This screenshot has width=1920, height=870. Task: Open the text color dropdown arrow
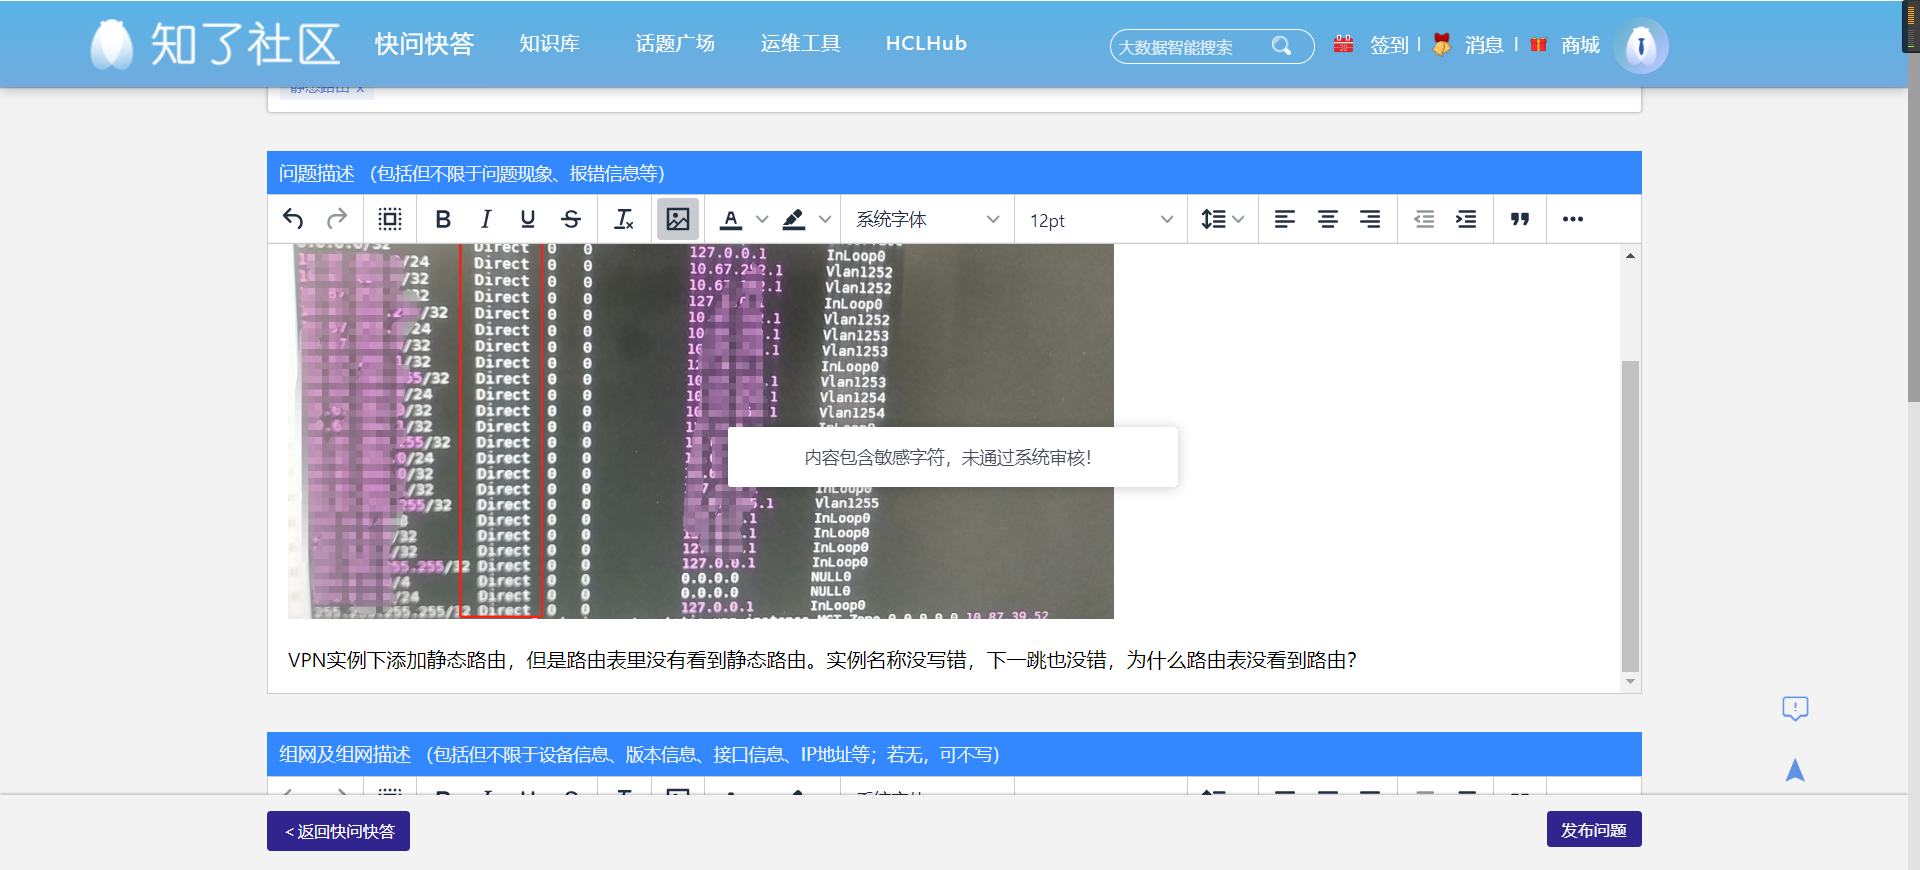(762, 219)
